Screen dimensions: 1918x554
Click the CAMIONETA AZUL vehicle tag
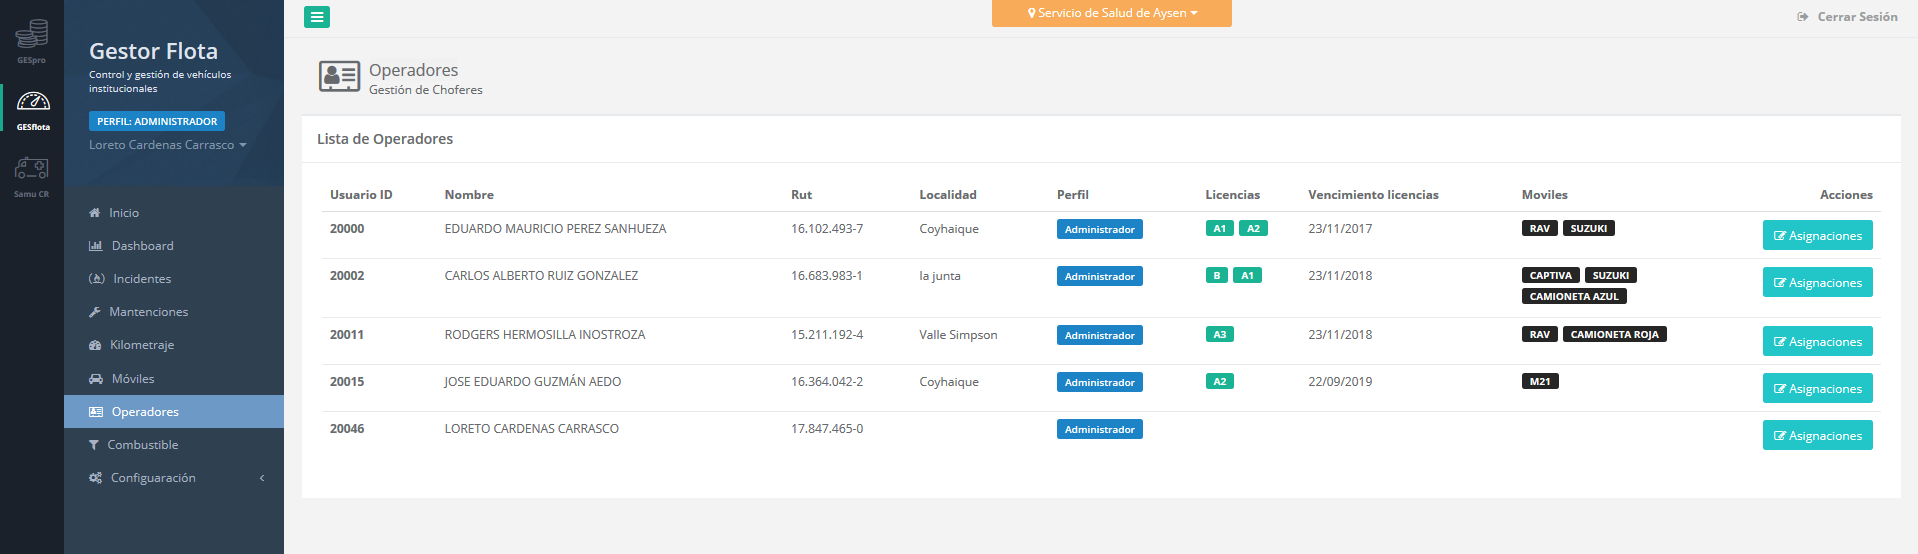click(x=1573, y=297)
